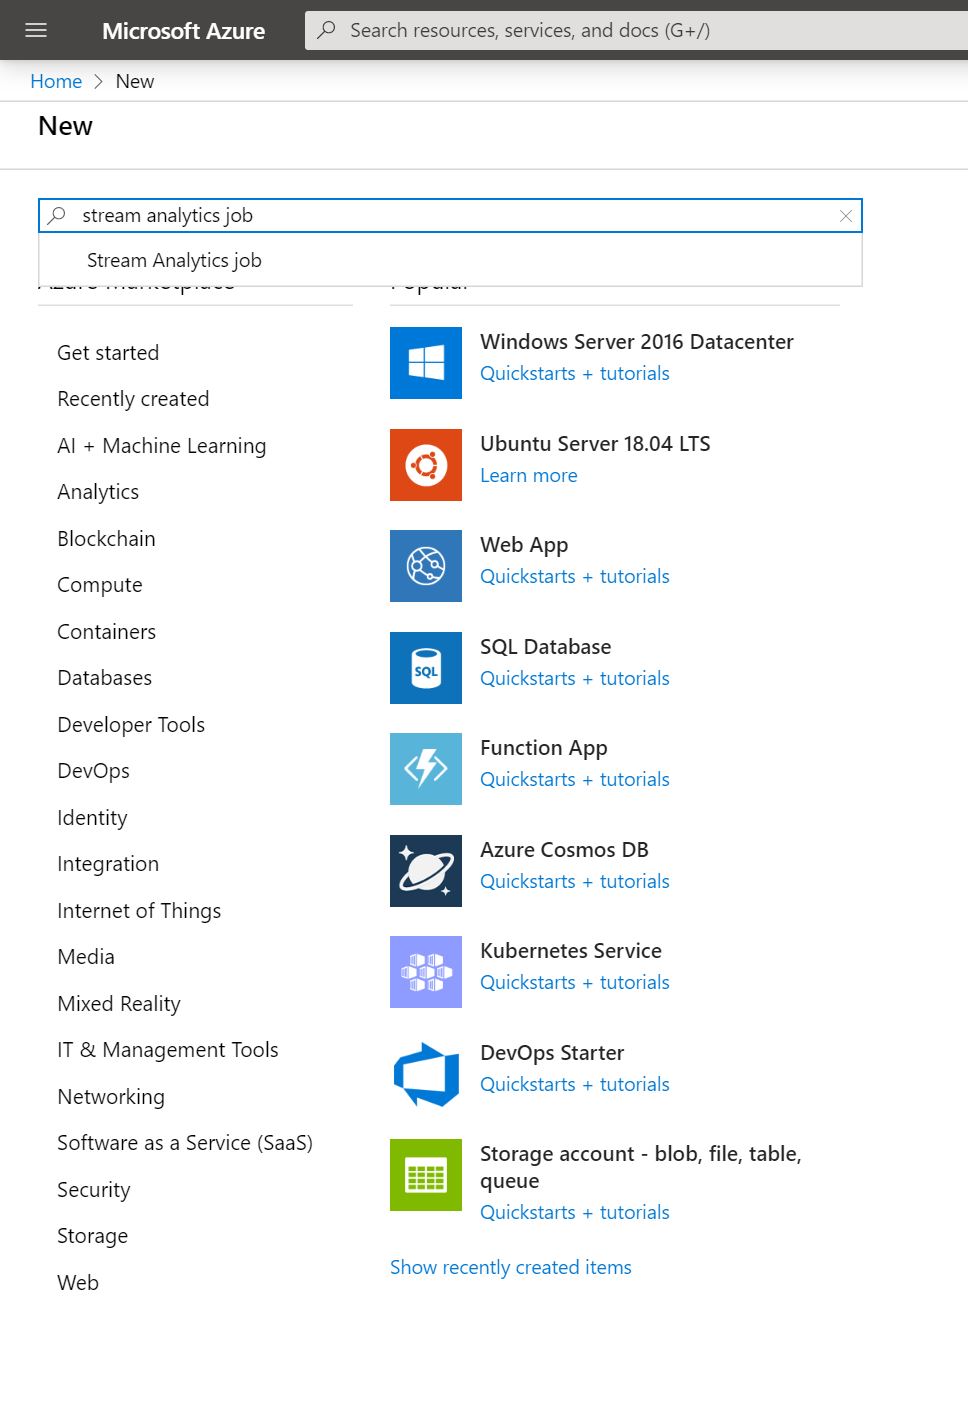
Task: Select the AI + Machine Learning category
Action: (x=161, y=446)
